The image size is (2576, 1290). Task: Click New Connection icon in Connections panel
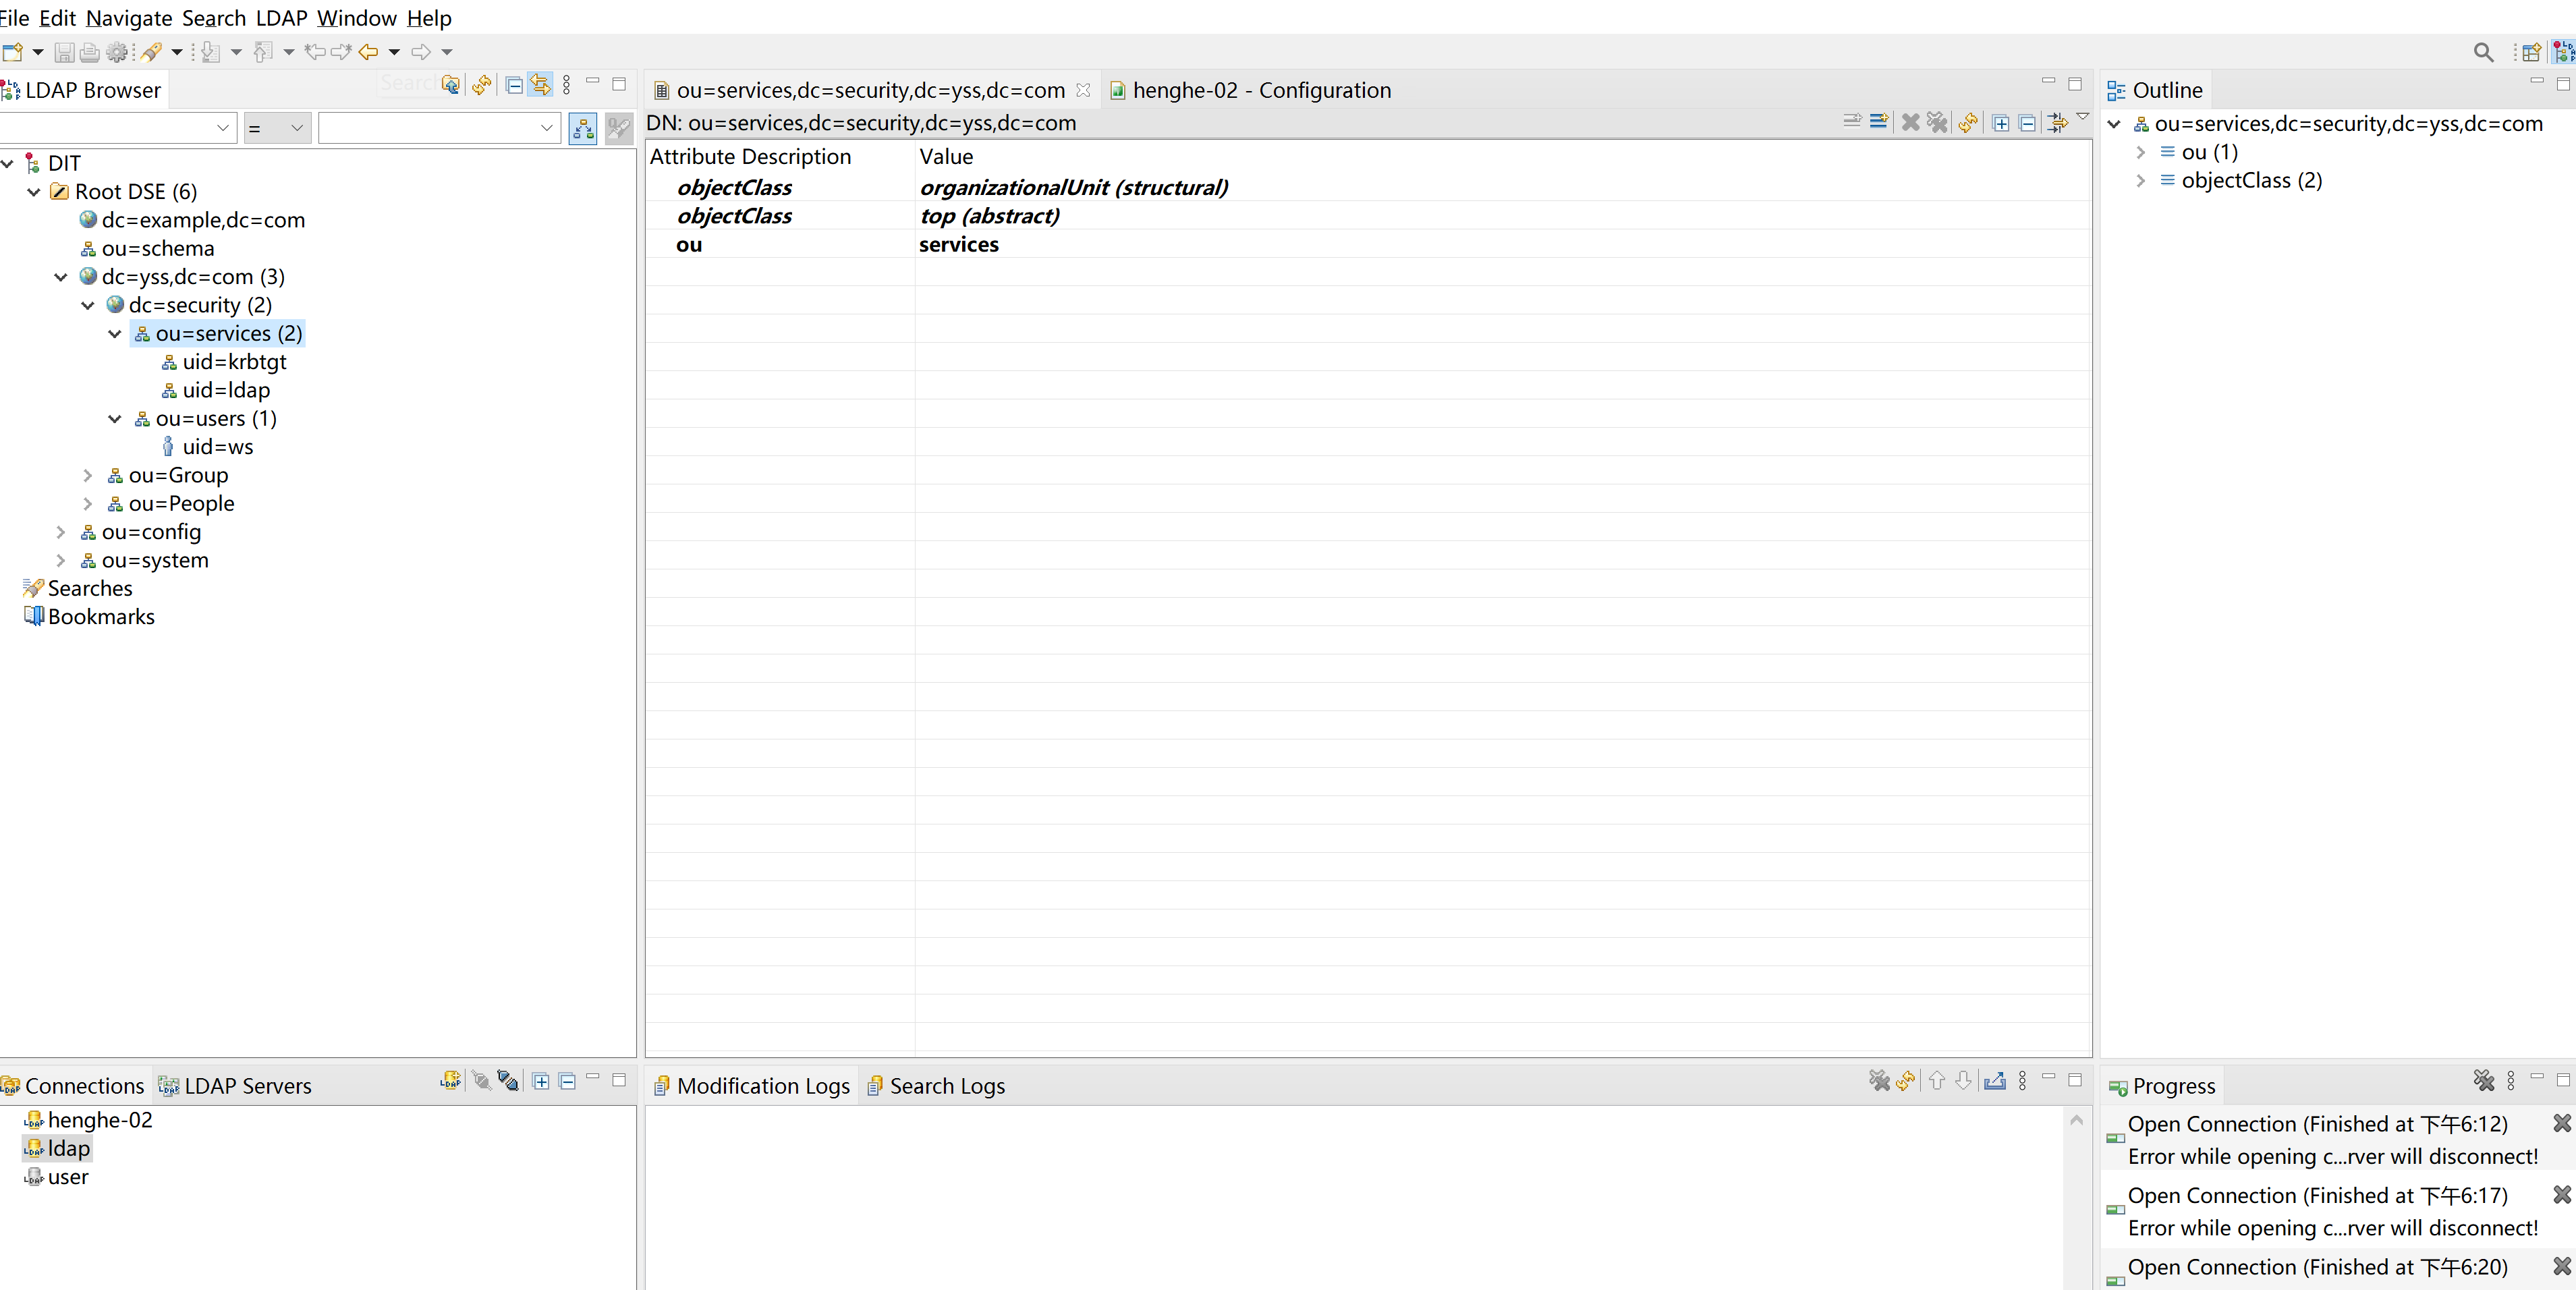click(x=450, y=1080)
